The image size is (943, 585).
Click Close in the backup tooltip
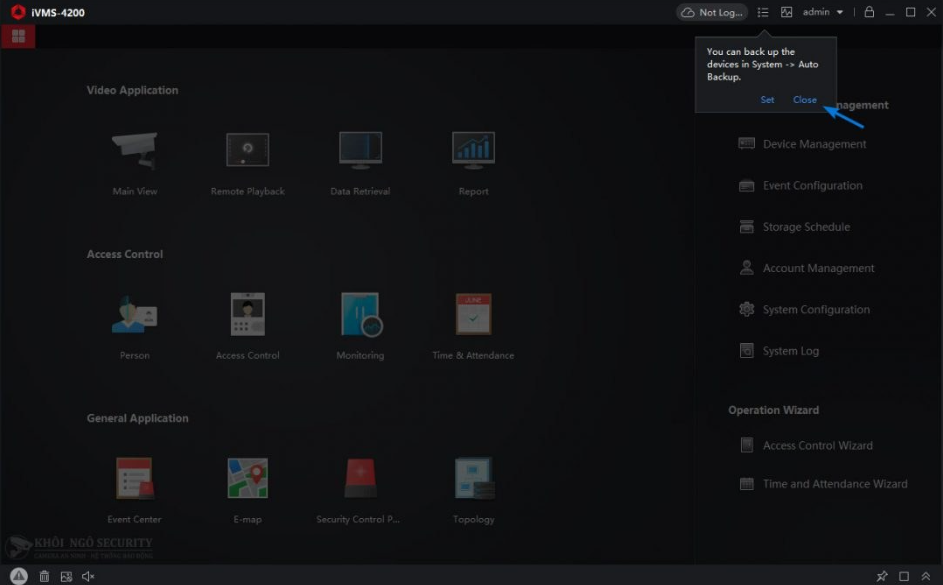pyautogui.click(x=805, y=100)
